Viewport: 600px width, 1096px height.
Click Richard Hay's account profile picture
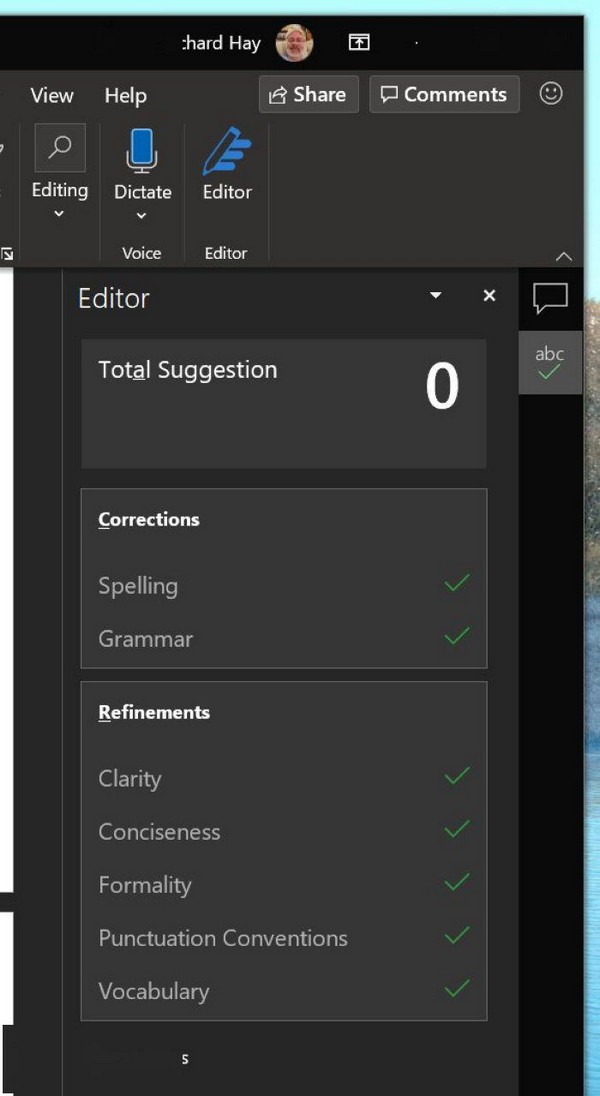(x=294, y=43)
